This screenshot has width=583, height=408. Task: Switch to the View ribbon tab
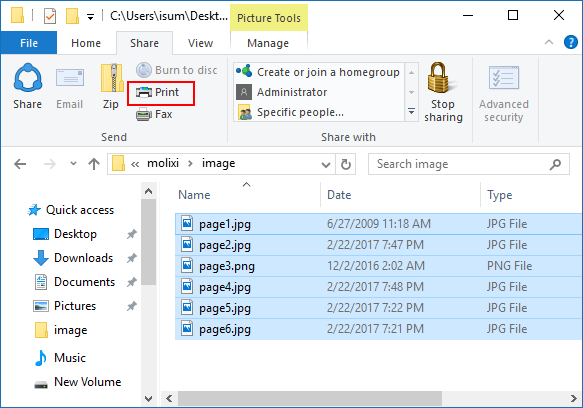coord(200,43)
